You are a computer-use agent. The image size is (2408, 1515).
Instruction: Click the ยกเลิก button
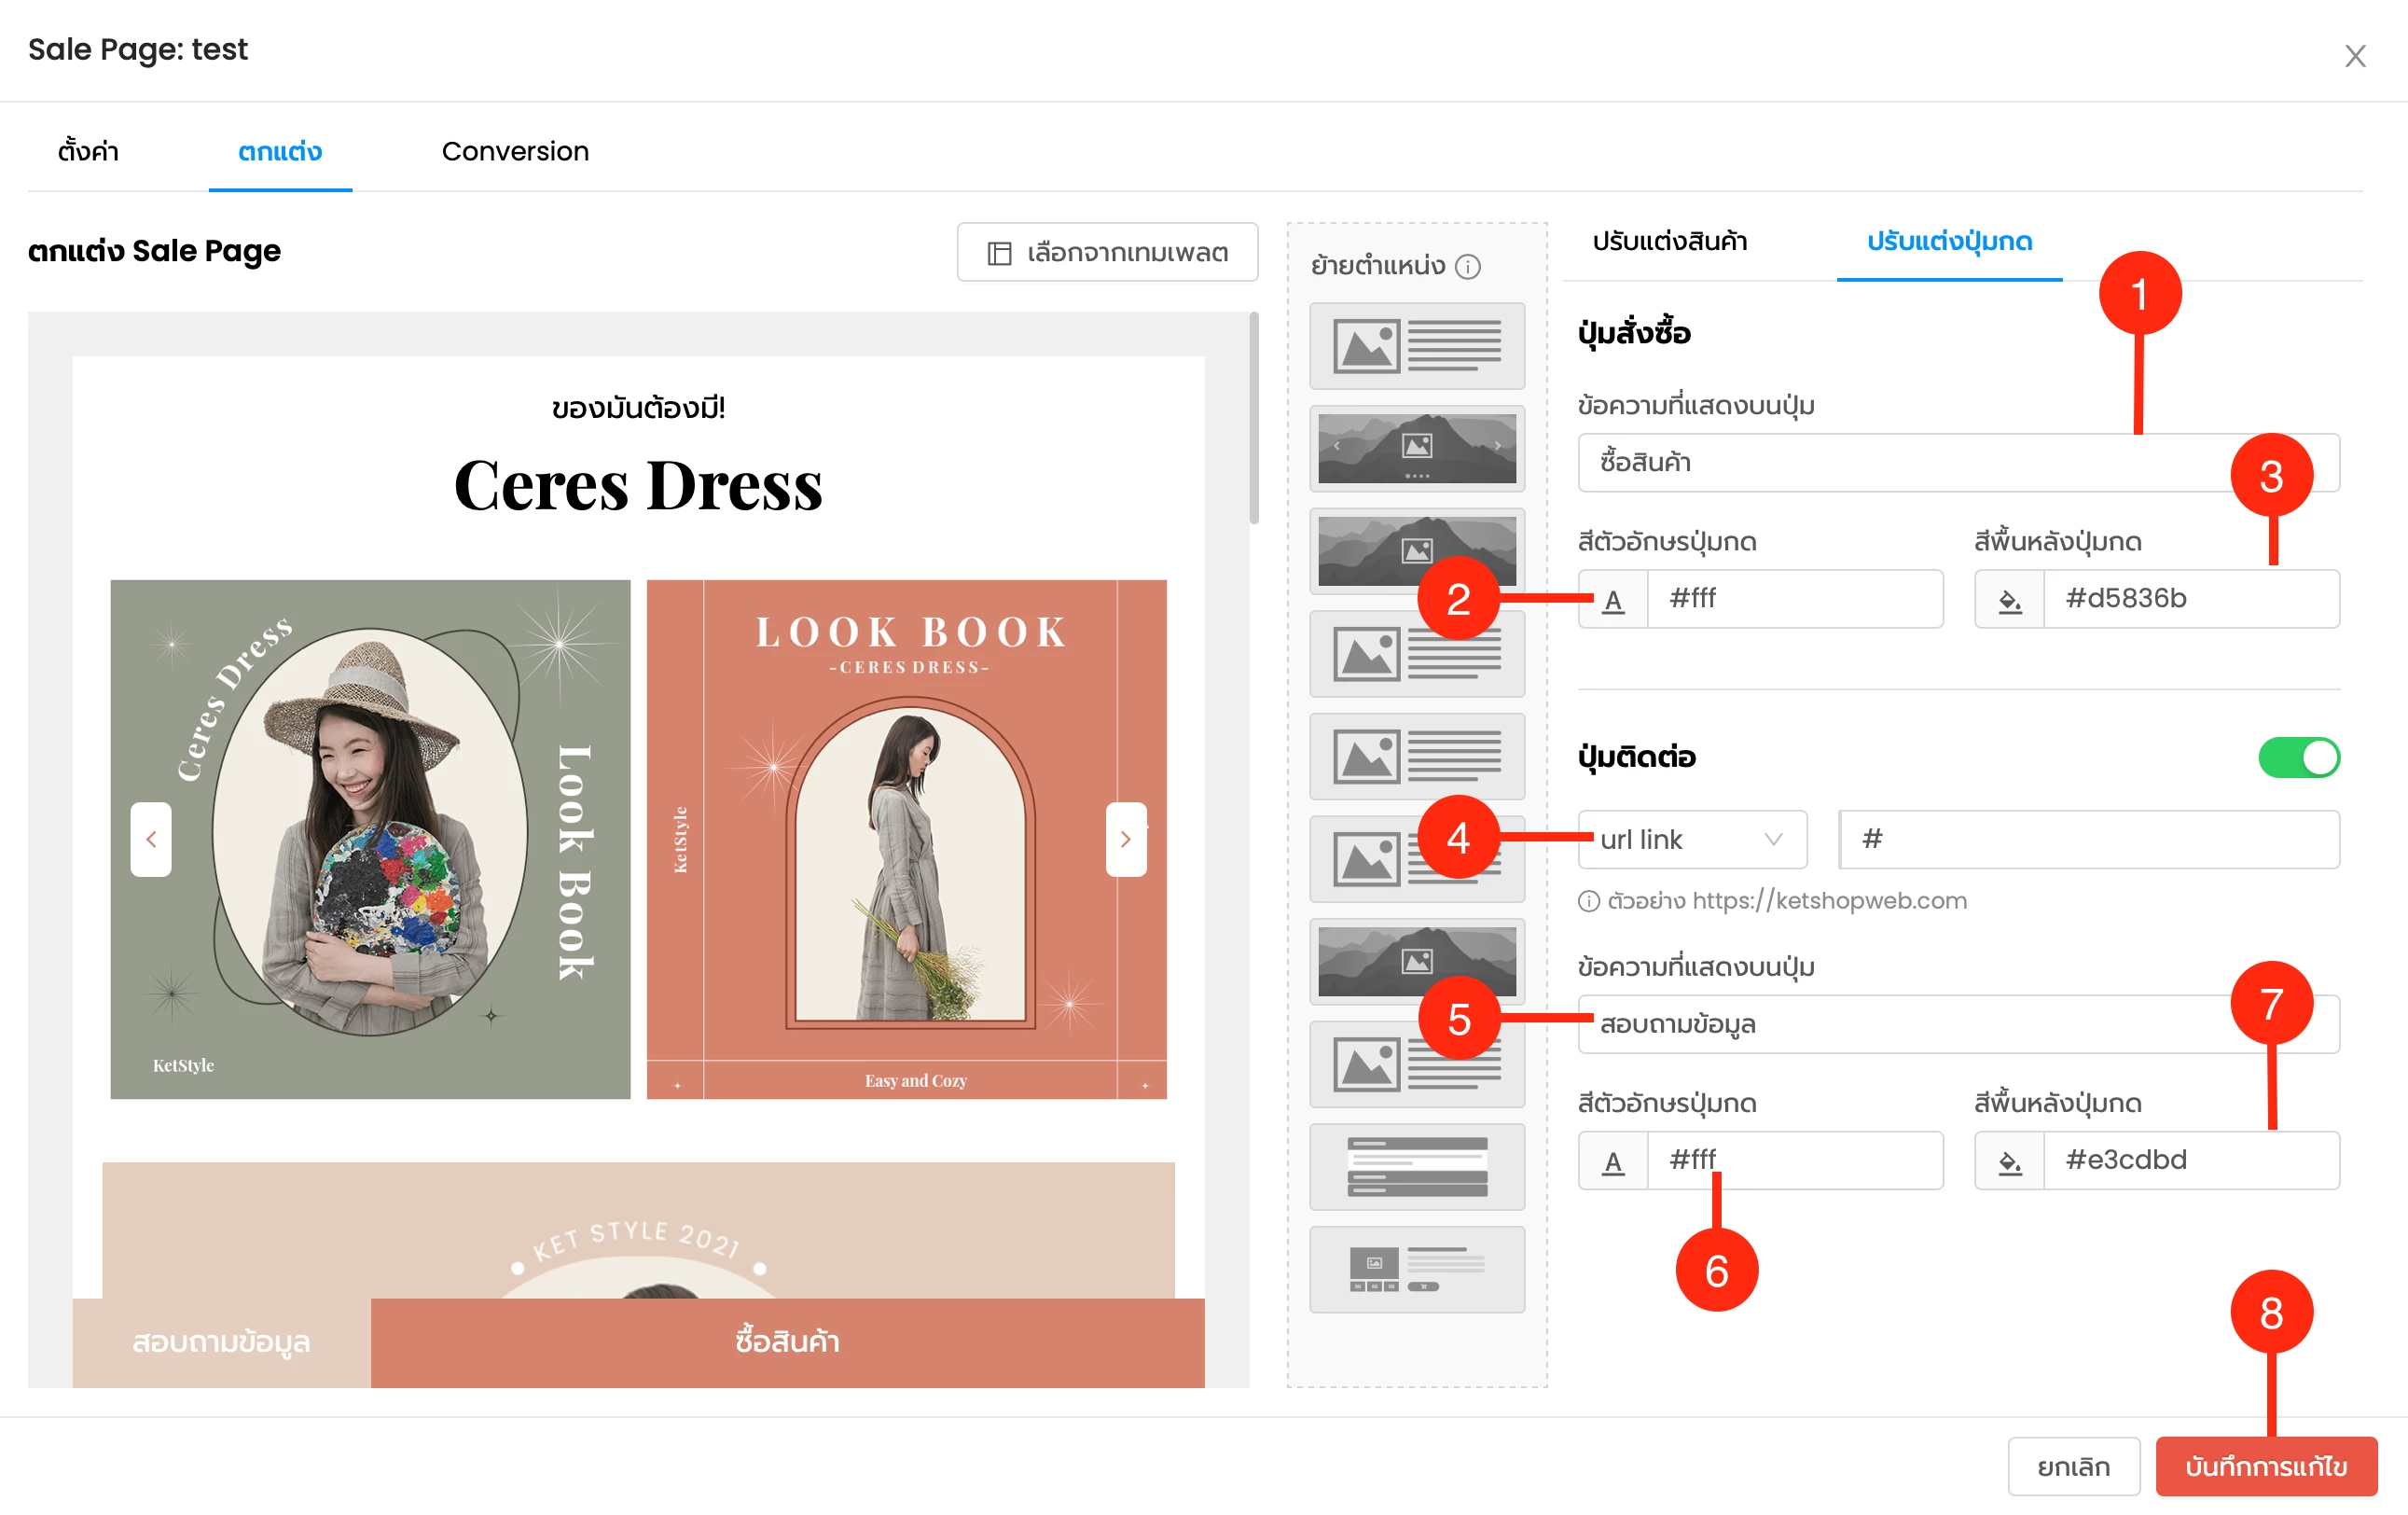(2073, 1466)
